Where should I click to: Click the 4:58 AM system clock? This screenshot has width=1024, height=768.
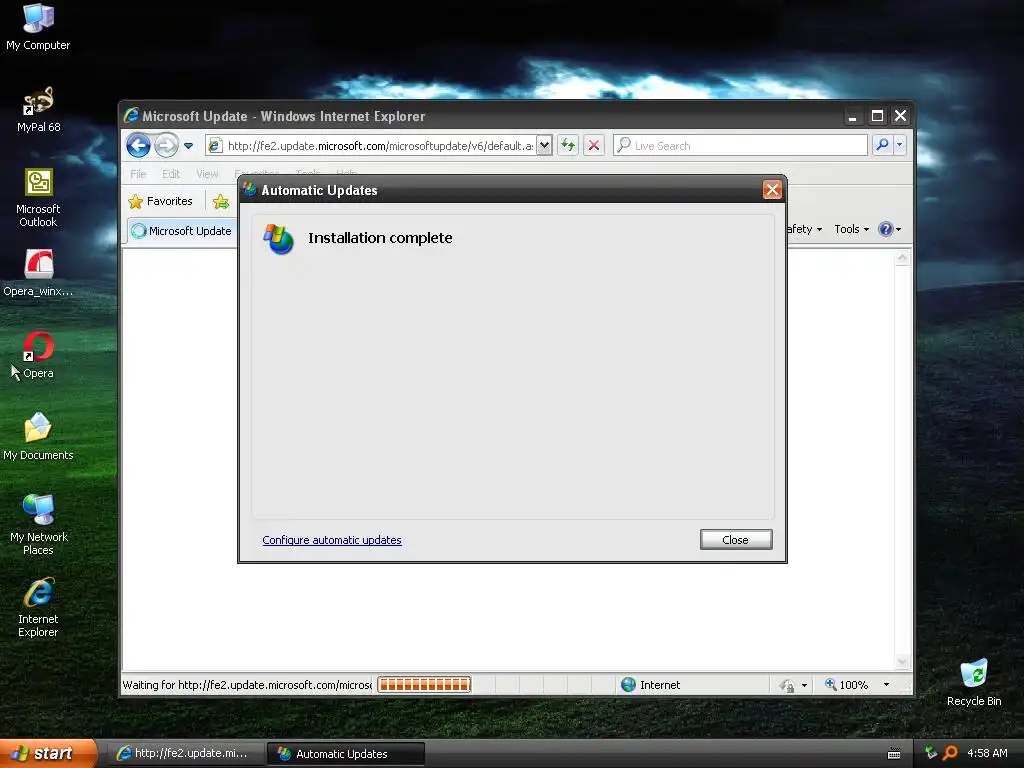[987, 753]
